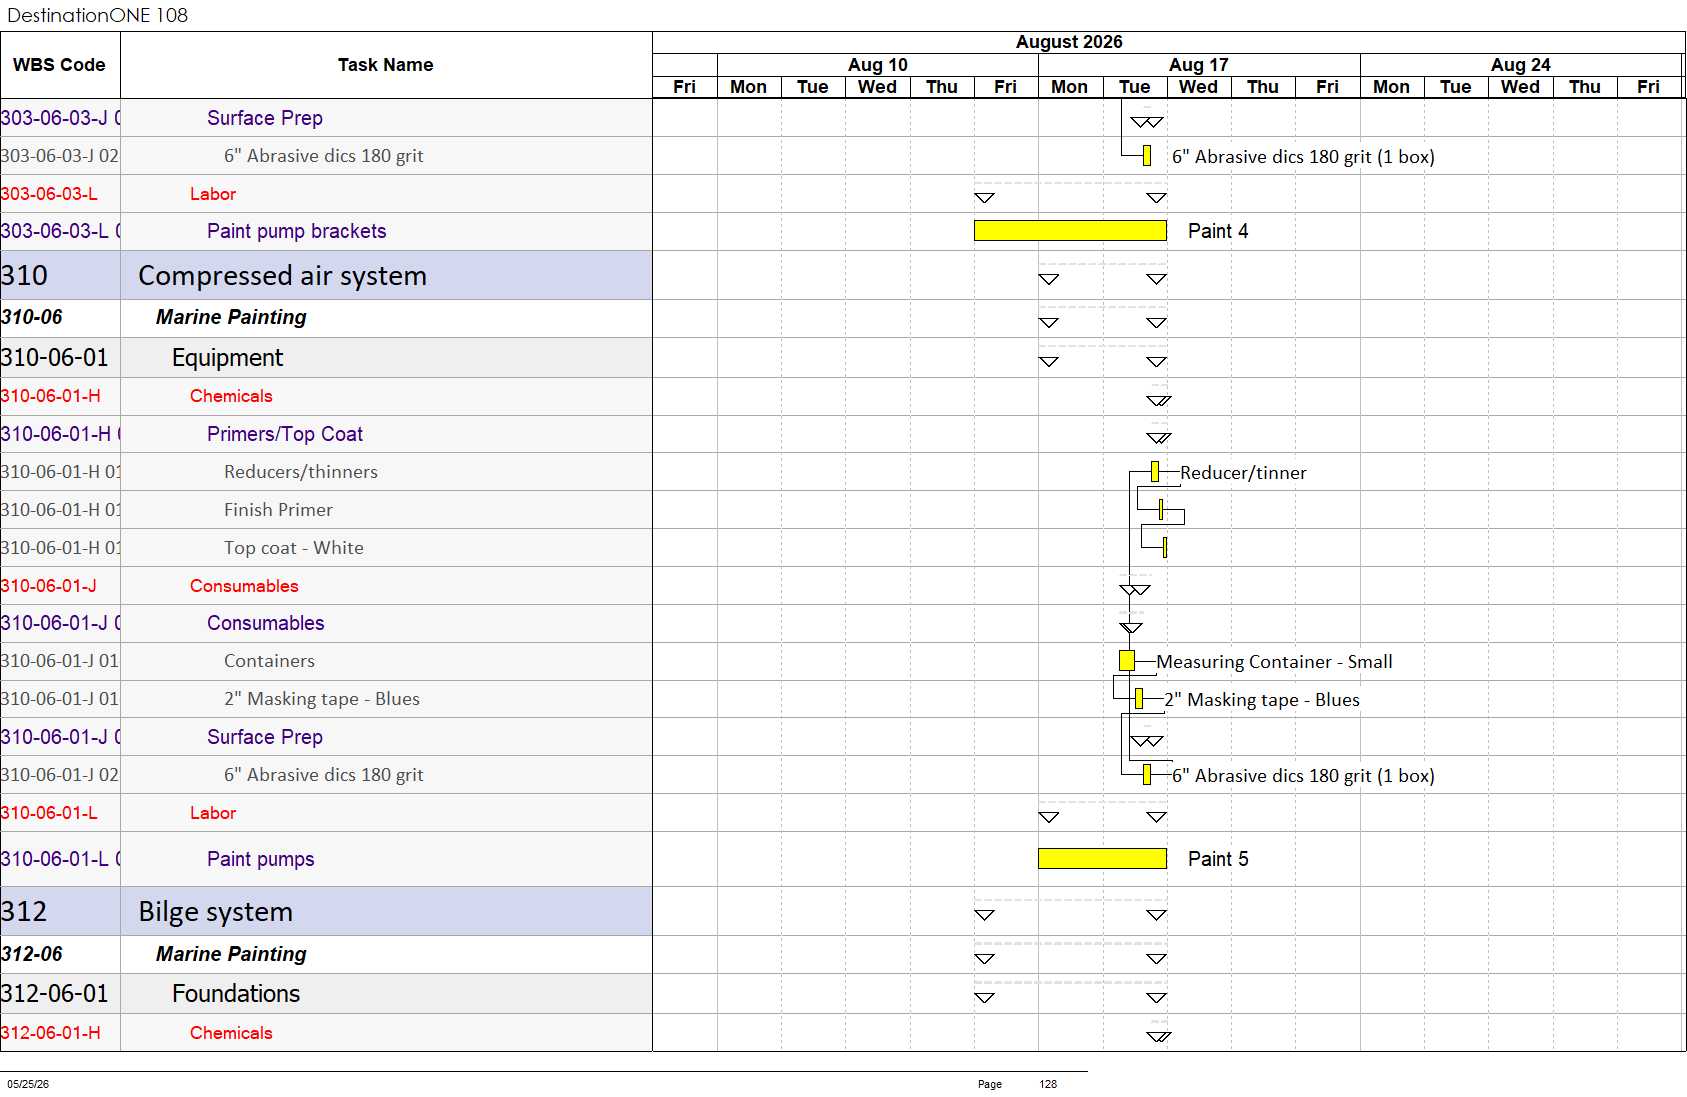Click the yellow Paint 4 task bar
Screen dimensions: 1687x1097
pyautogui.click(x=1070, y=231)
